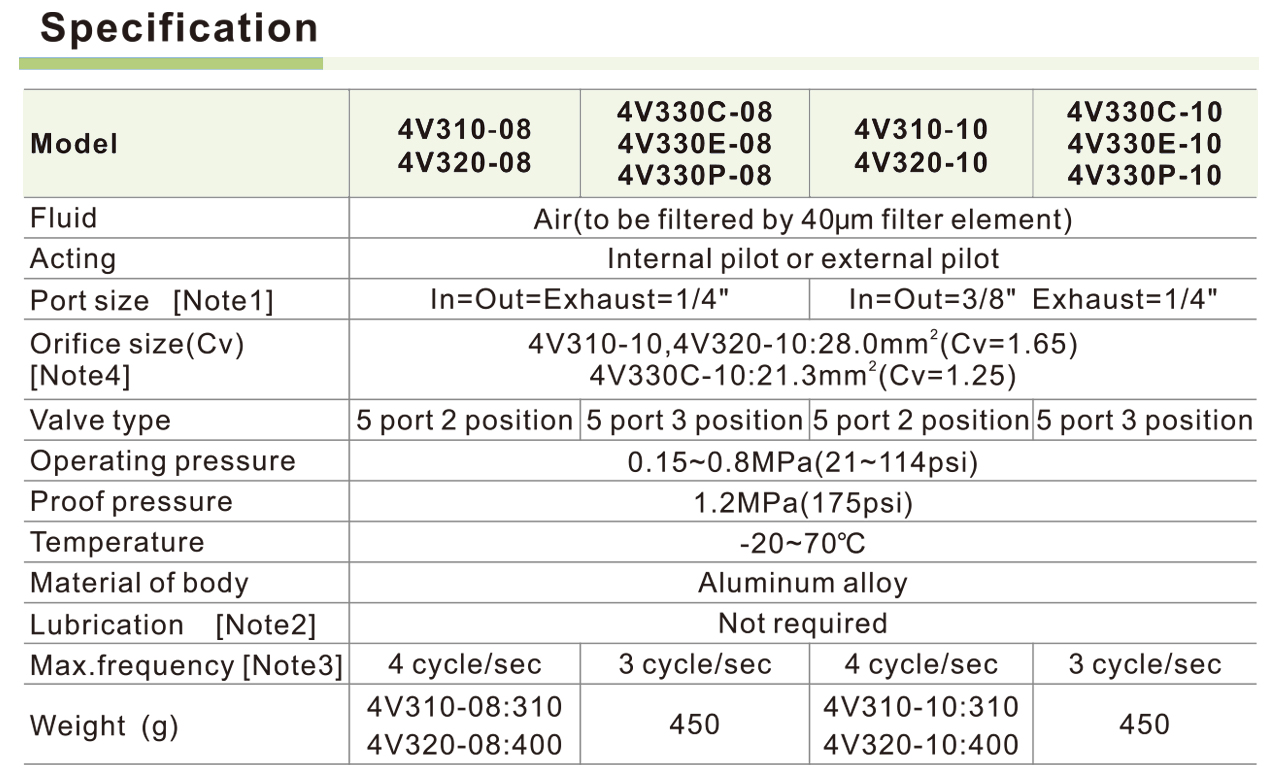The image size is (1277, 776).
Task: Click the Internal pilot or external pilot text
Action: (x=803, y=259)
